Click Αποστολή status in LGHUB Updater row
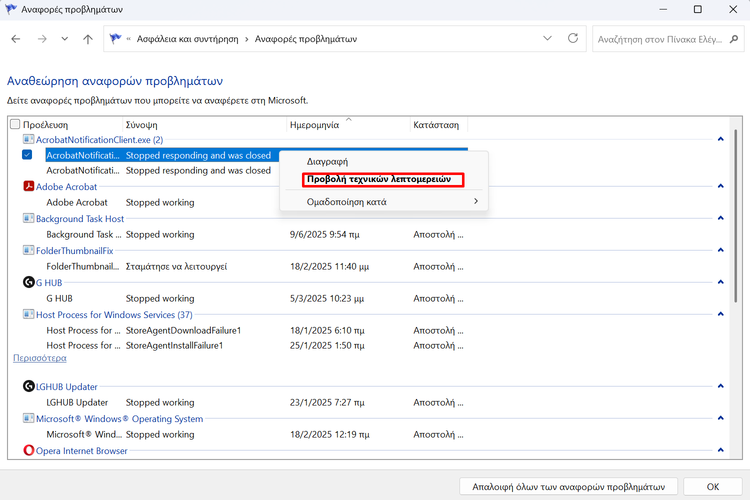The height and width of the screenshot is (500, 750). coord(438,402)
